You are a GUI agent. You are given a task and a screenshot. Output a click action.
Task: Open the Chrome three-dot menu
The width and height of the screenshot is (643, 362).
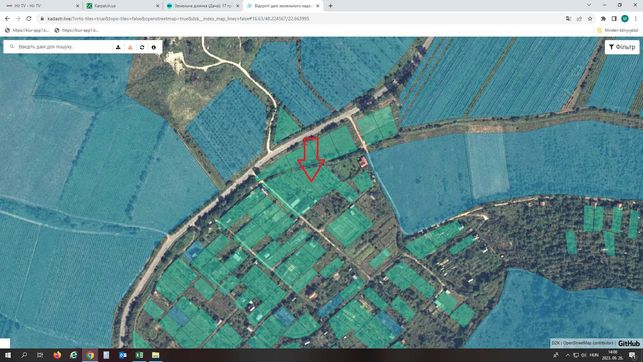[636, 18]
